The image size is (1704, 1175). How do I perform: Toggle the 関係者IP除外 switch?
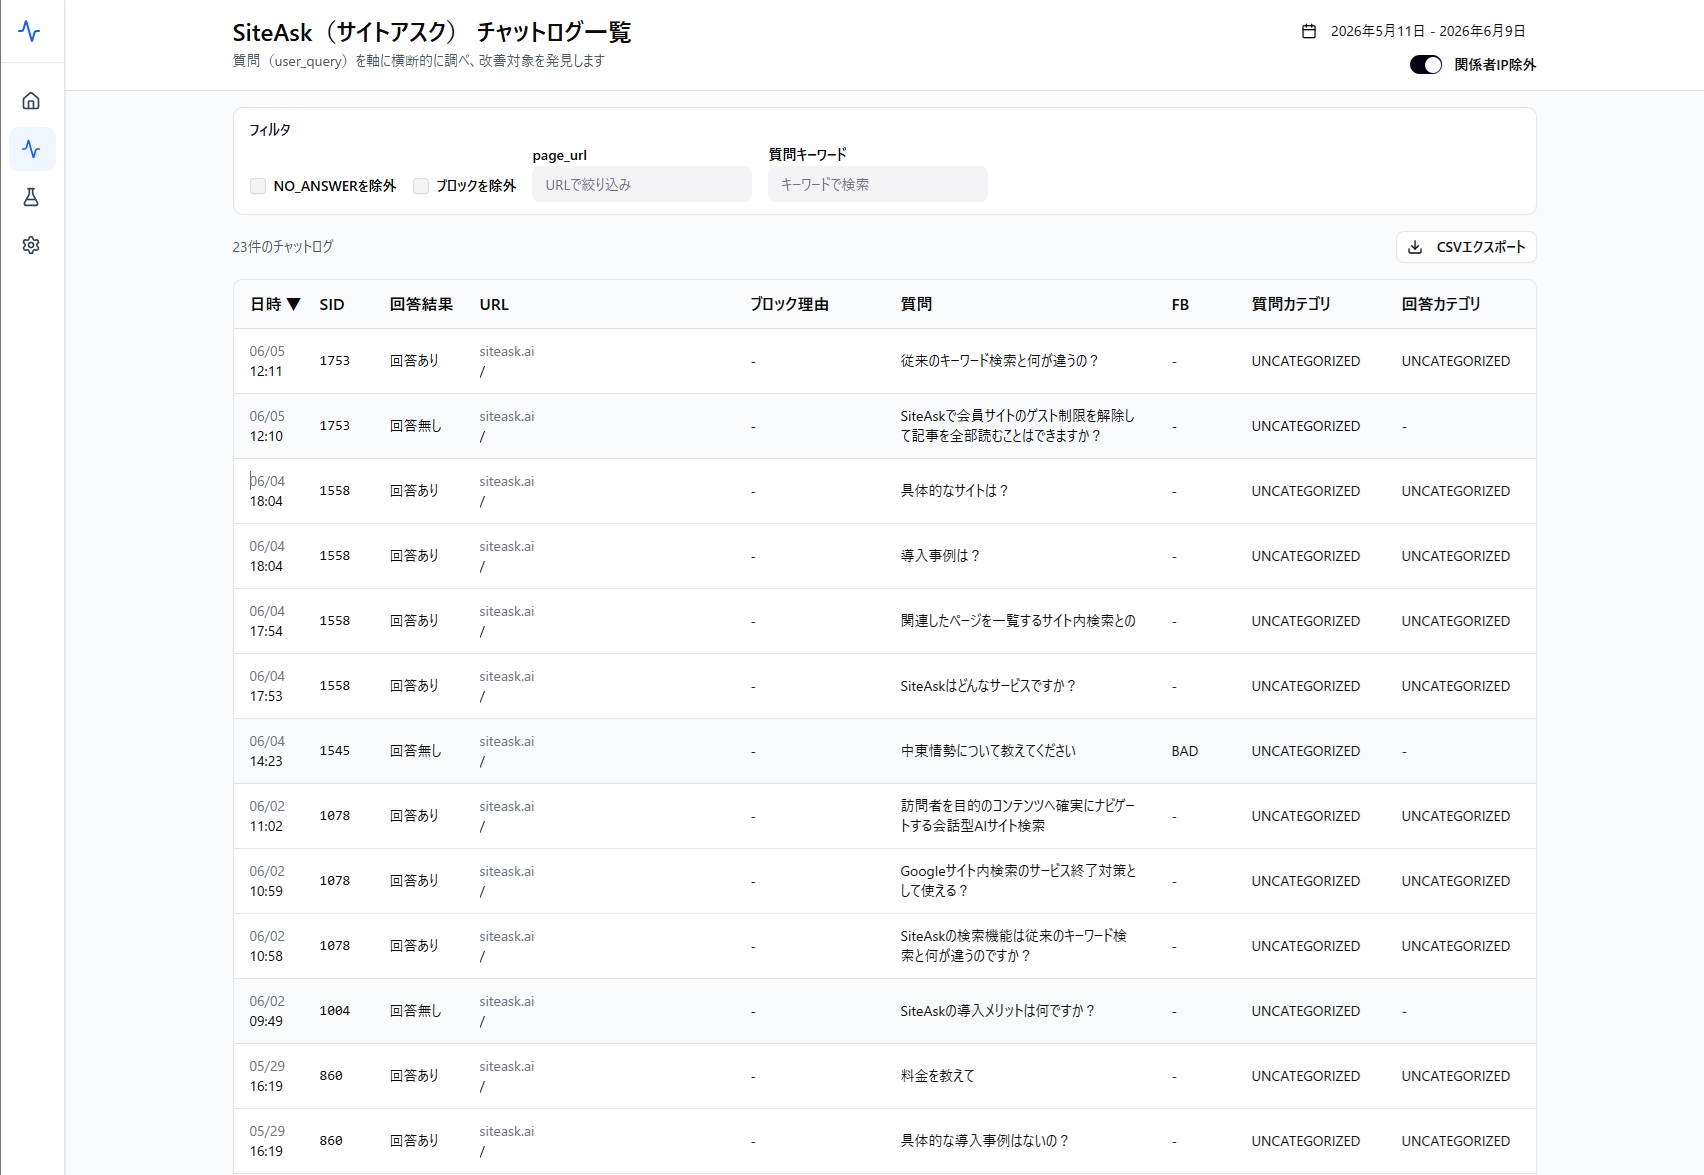[1425, 65]
